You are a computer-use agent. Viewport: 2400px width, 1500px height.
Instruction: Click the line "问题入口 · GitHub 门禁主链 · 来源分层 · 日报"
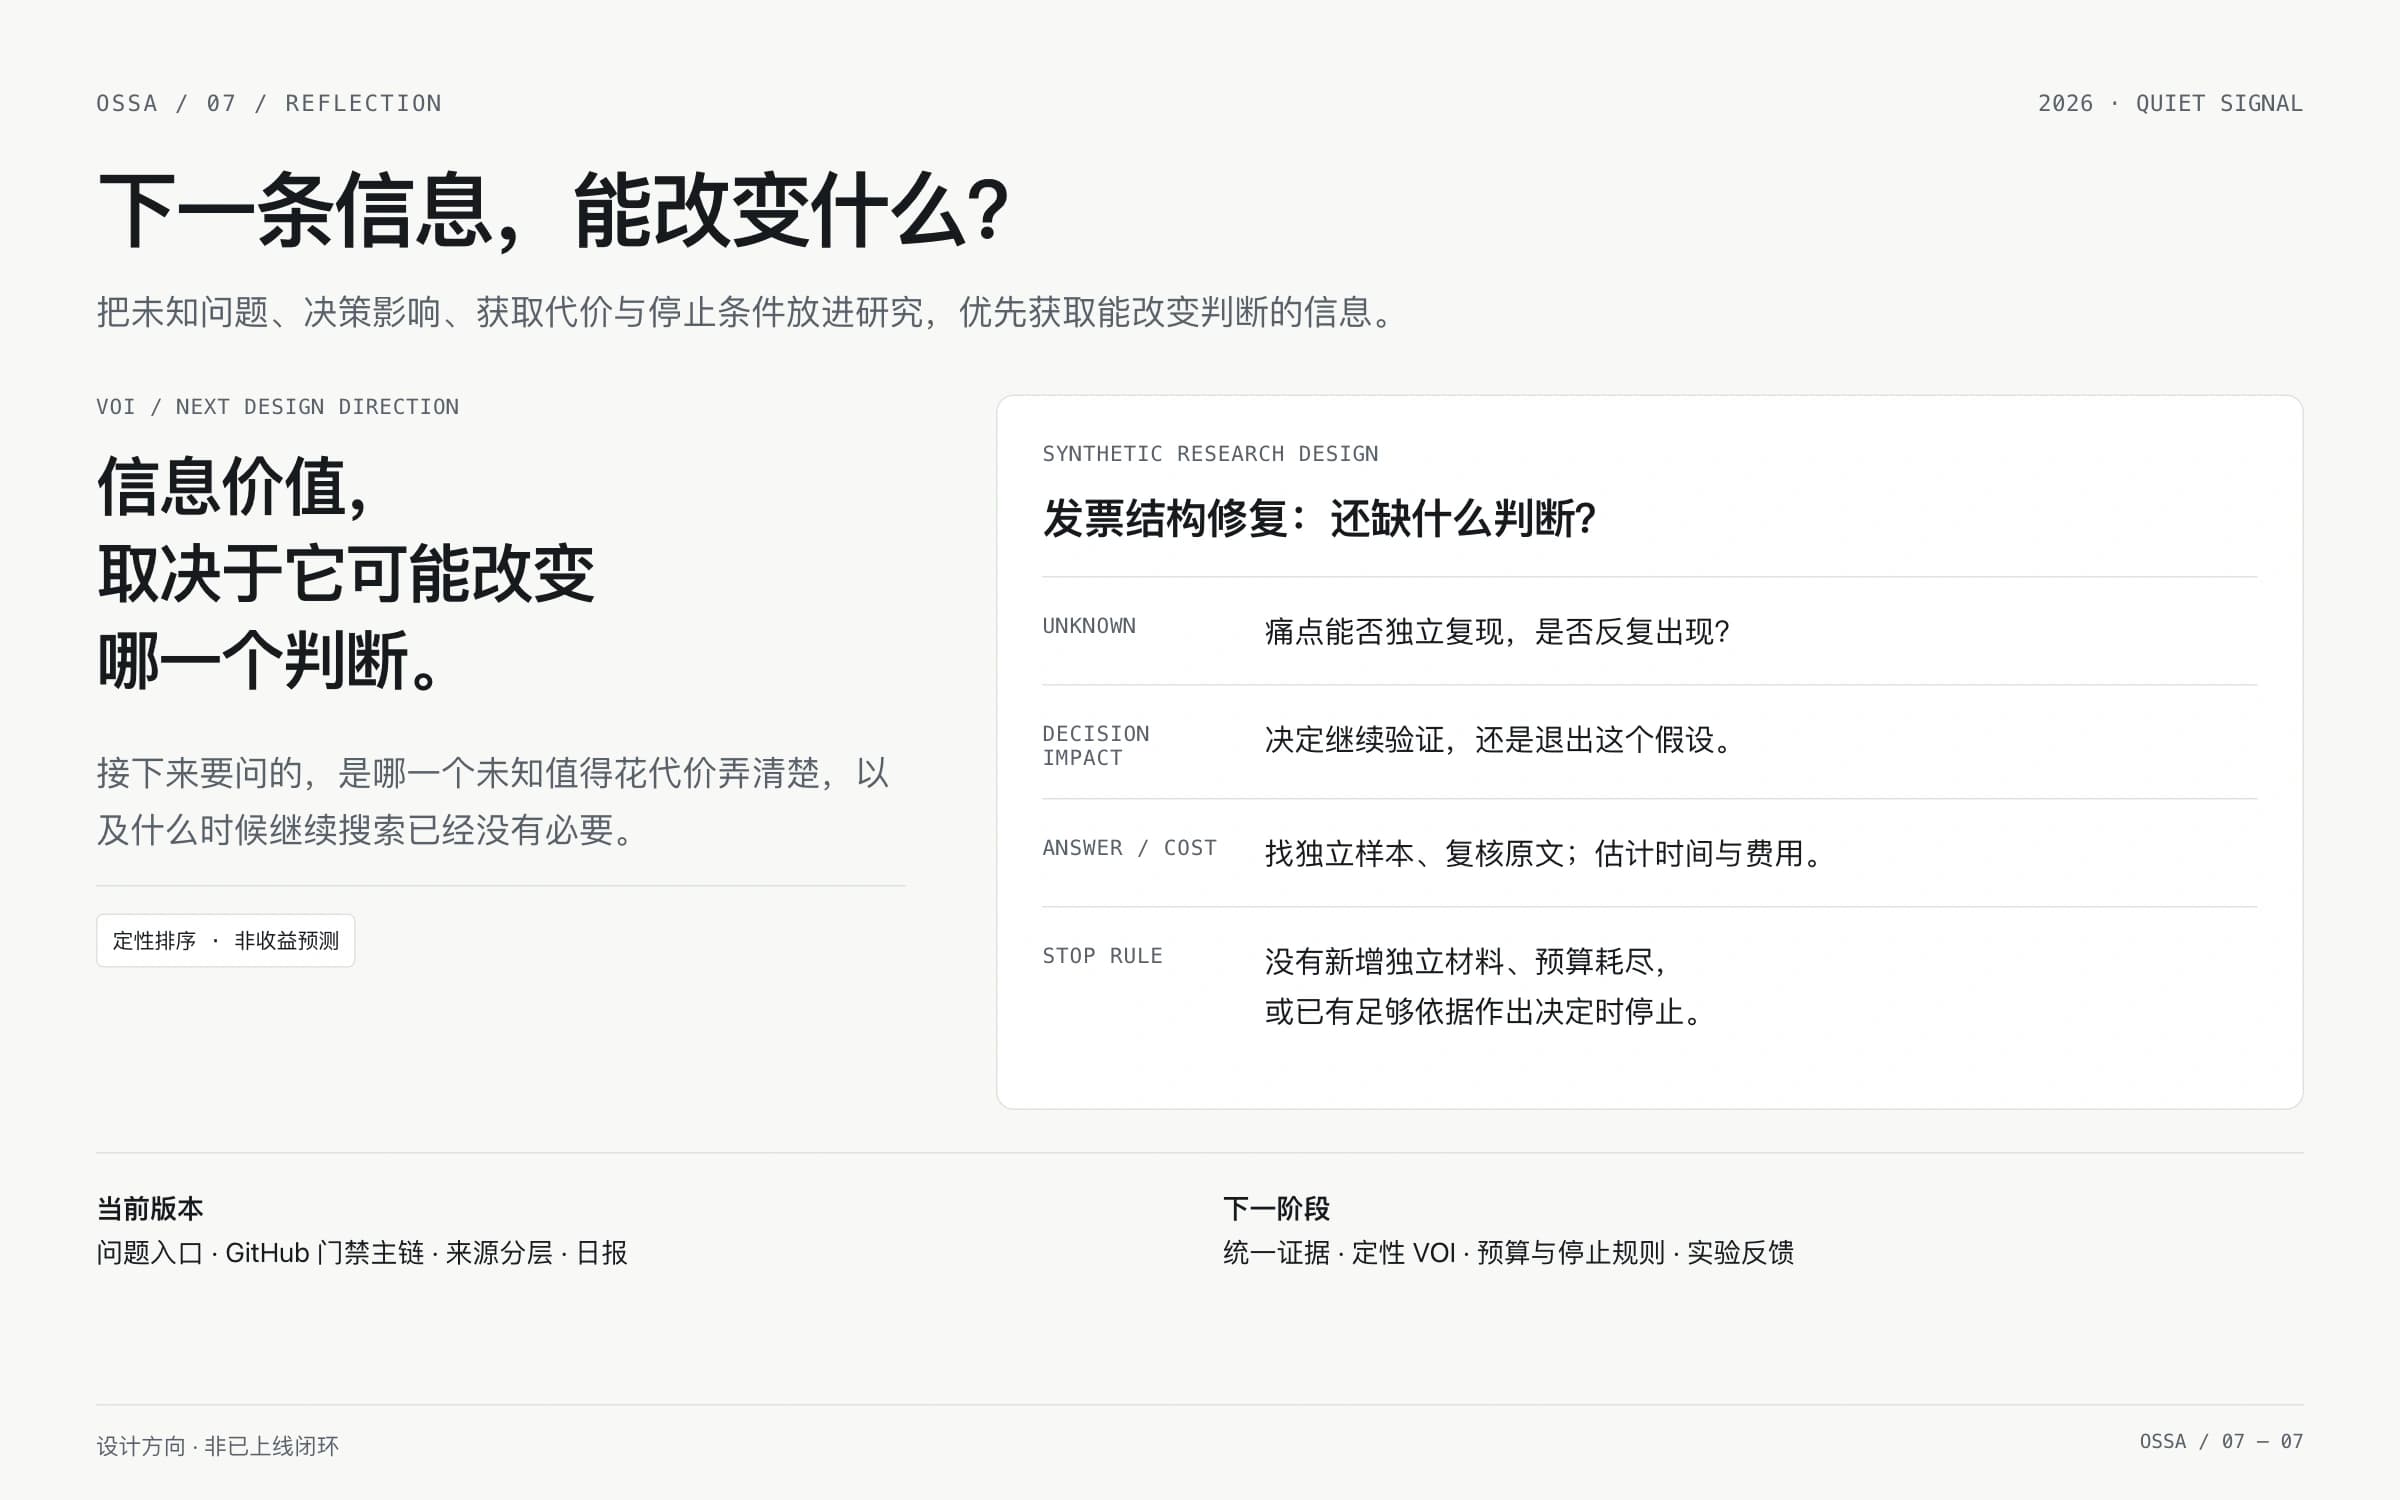point(362,1252)
